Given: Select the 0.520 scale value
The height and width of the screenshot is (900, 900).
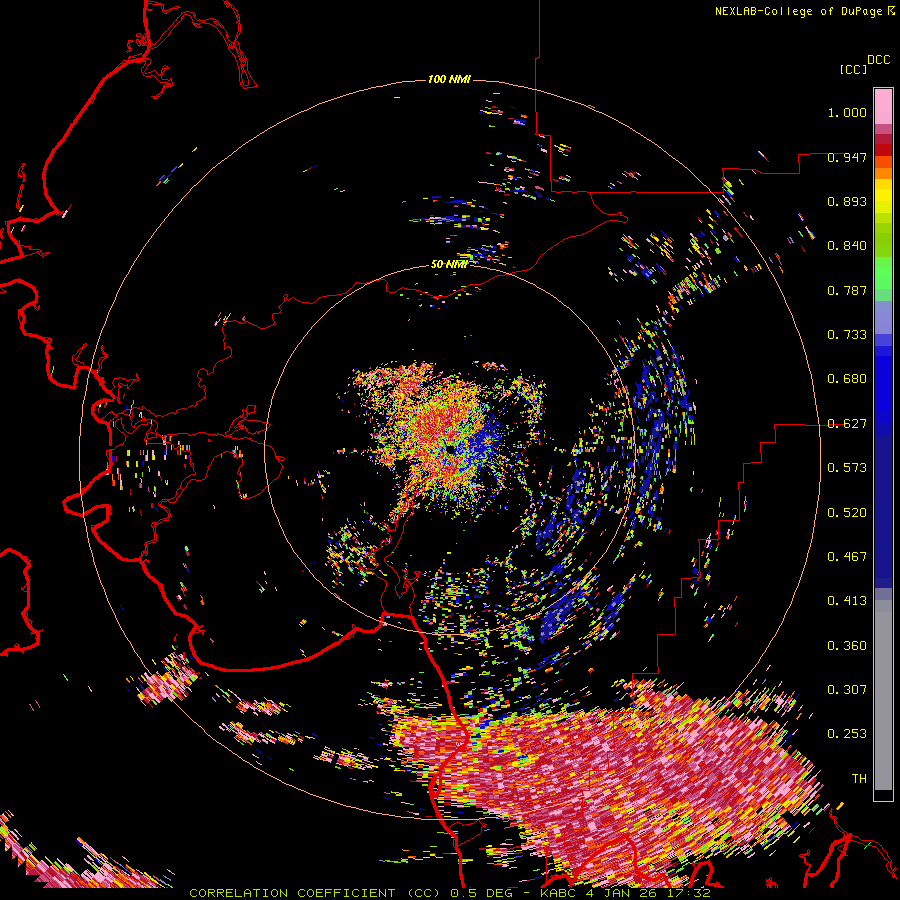Looking at the screenshot, I should (x=847, y=513).
